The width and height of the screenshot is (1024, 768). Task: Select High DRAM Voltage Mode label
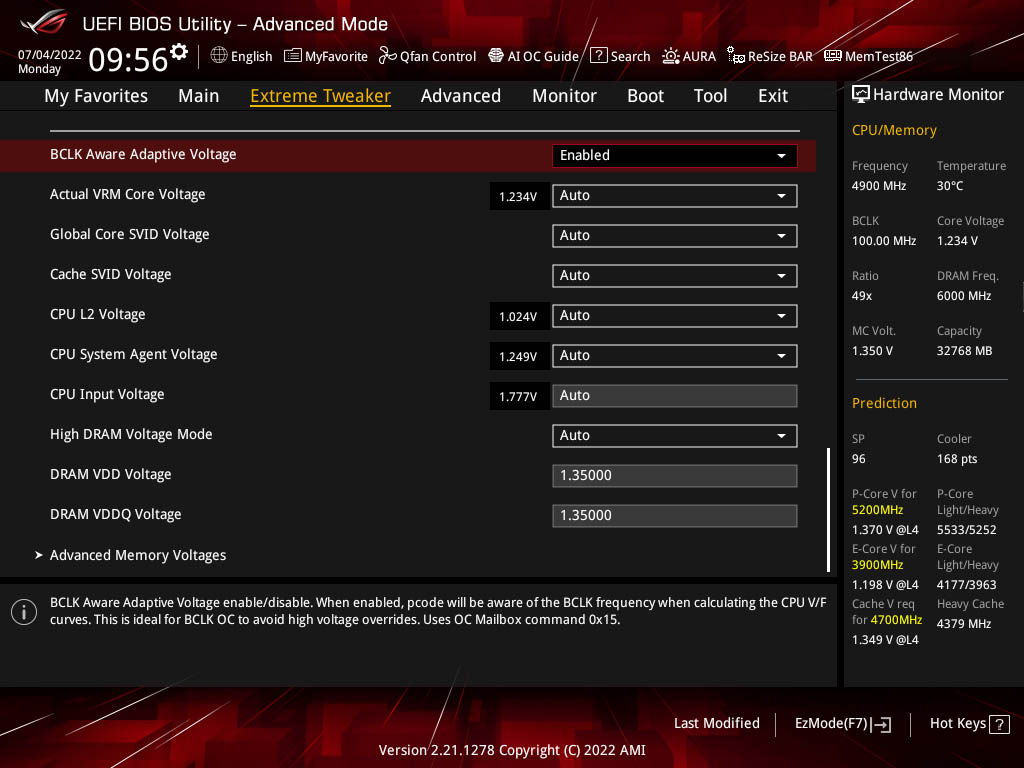coord(131,434)
